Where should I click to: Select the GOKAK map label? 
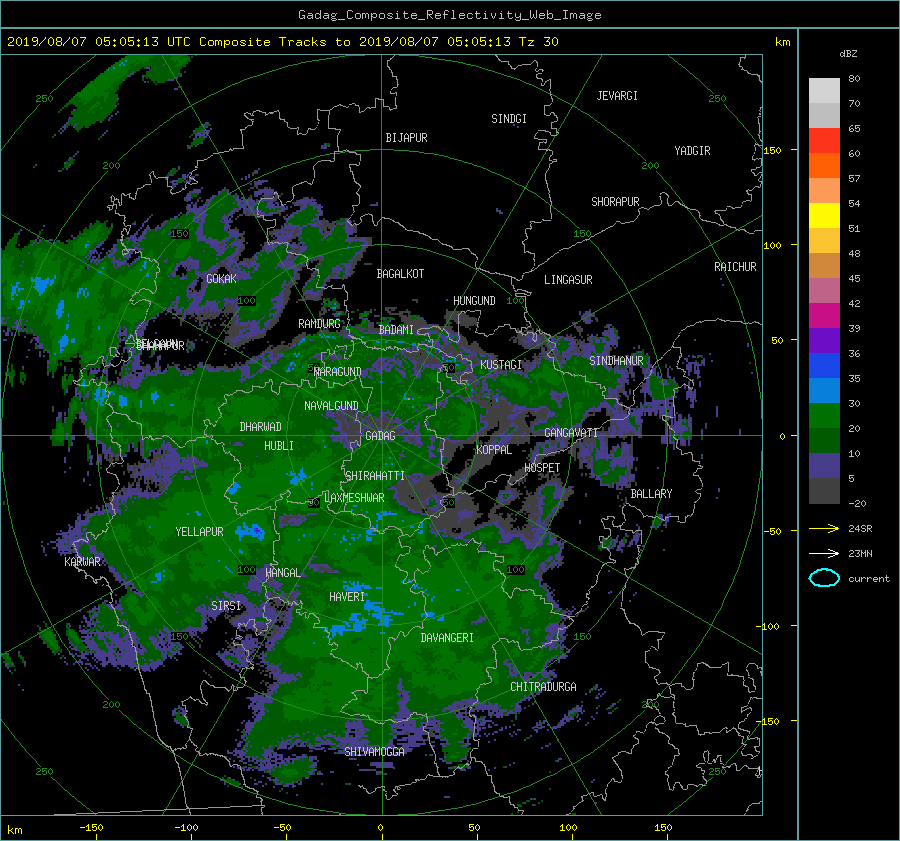[x=222, y=279]
